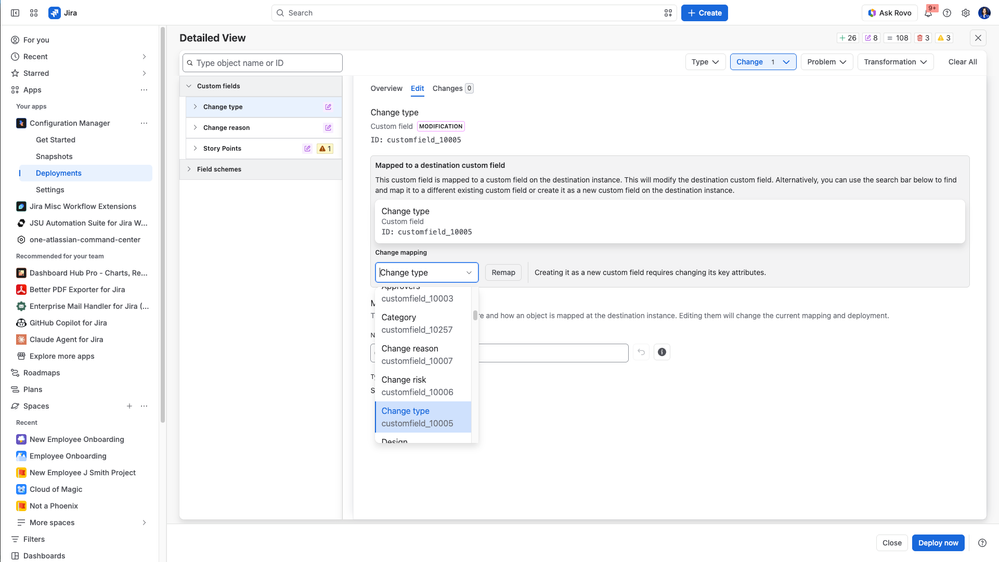Open the app switcher grid icon
The image size is (999, 562).
point(34,13)
